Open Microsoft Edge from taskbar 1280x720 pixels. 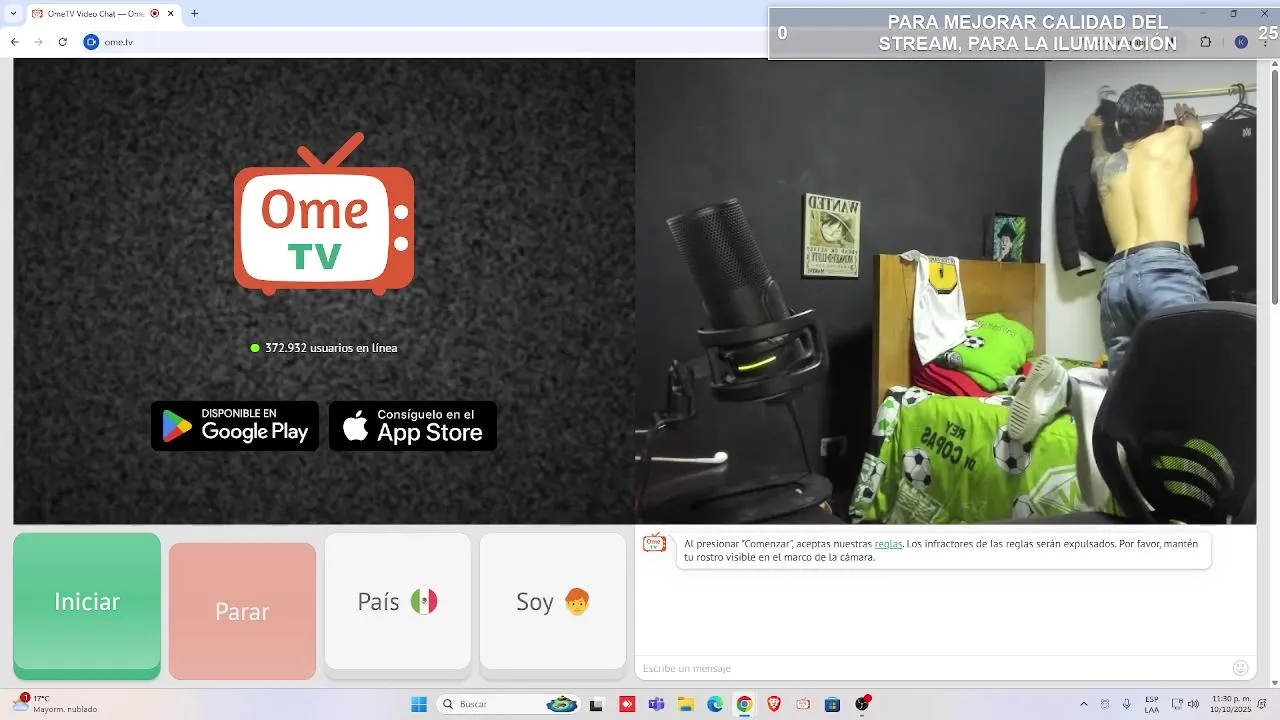point(715,704)
